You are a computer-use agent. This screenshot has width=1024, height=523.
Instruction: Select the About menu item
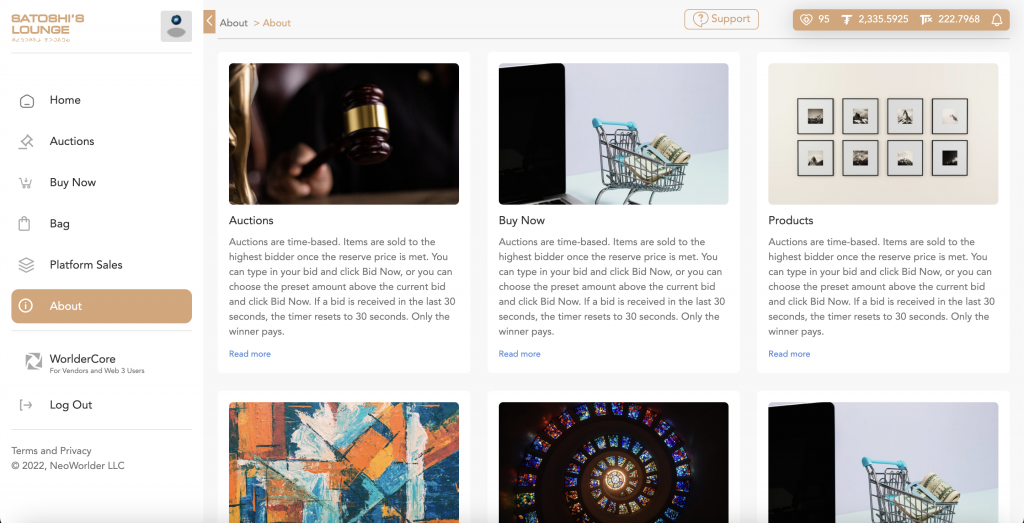coord(101,306)
